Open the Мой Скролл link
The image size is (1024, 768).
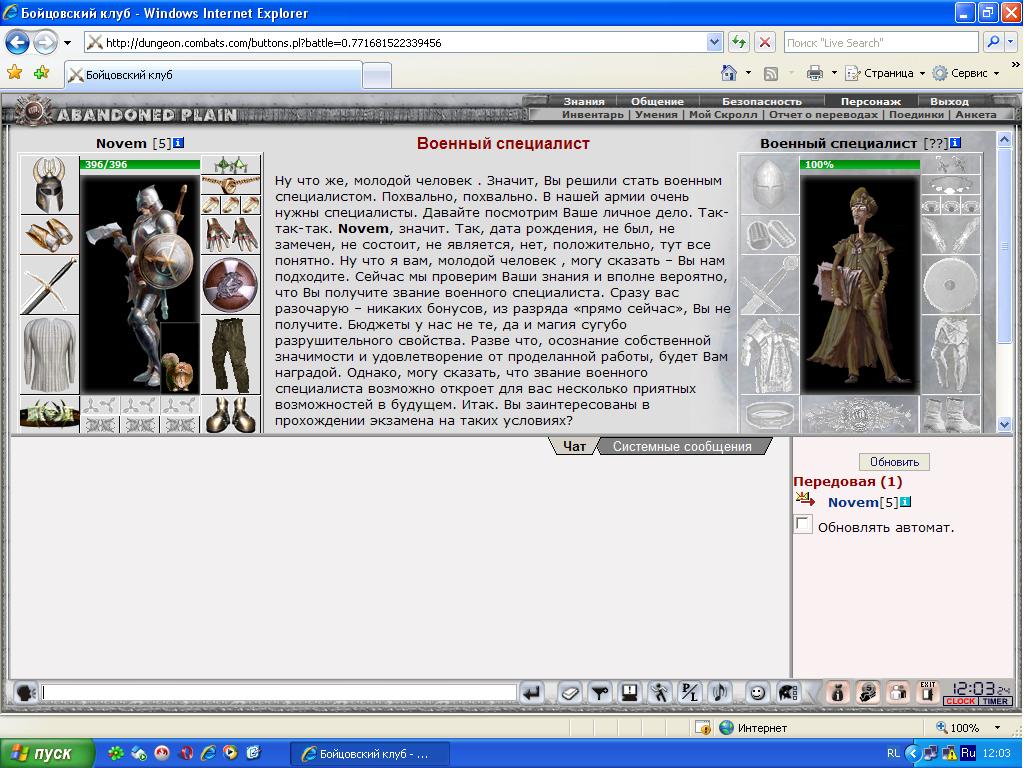pos(723,114)
